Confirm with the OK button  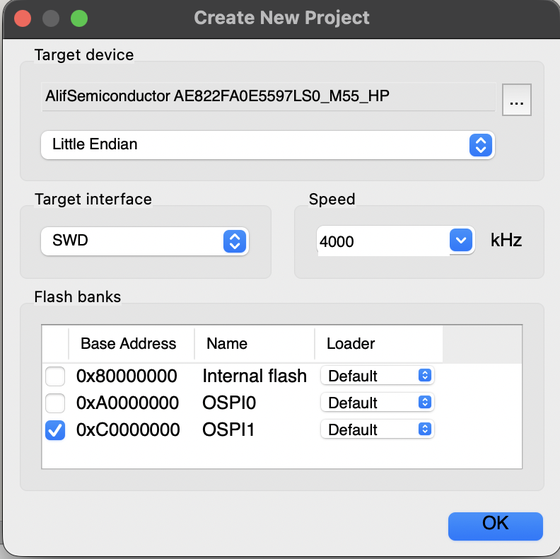(495, 526)
